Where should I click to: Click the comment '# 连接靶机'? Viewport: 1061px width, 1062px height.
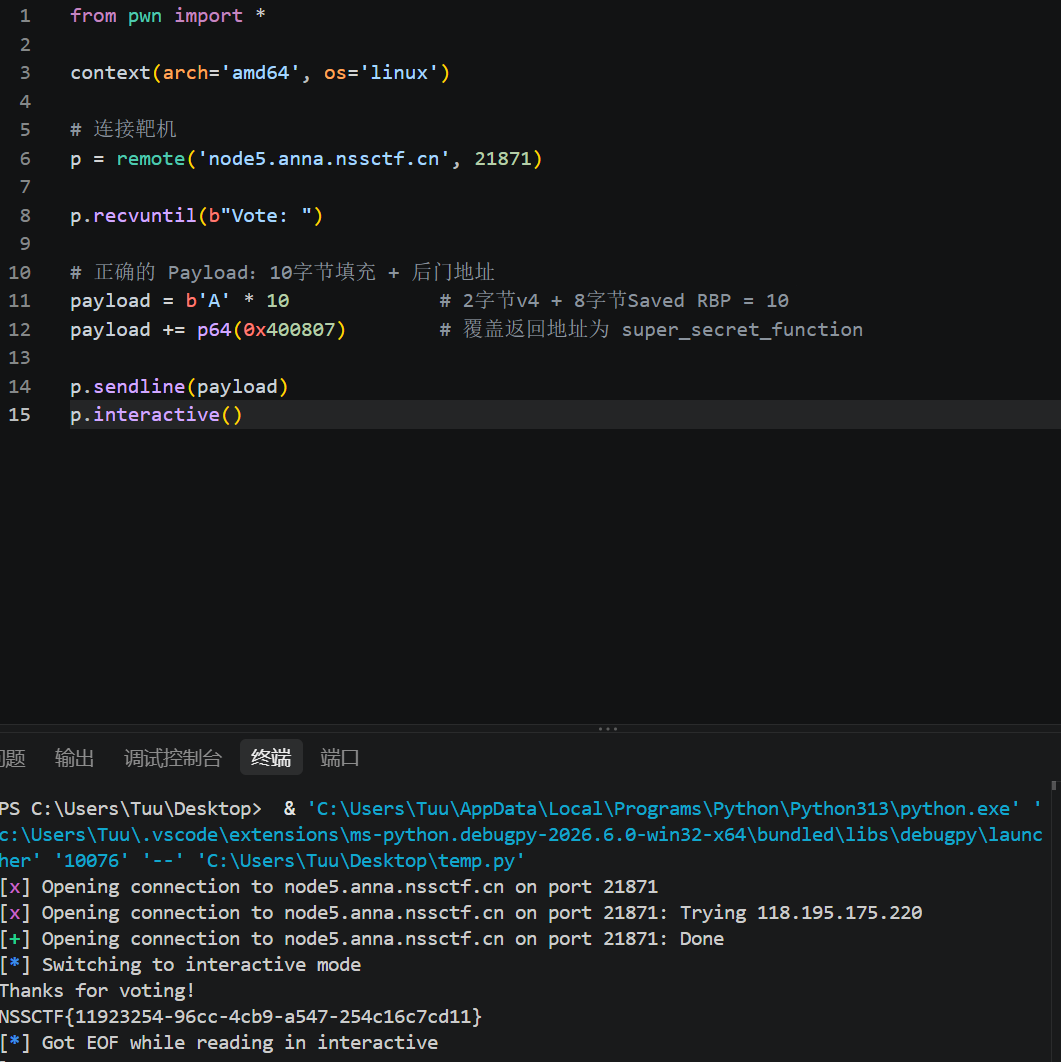(x=123, y=129)
